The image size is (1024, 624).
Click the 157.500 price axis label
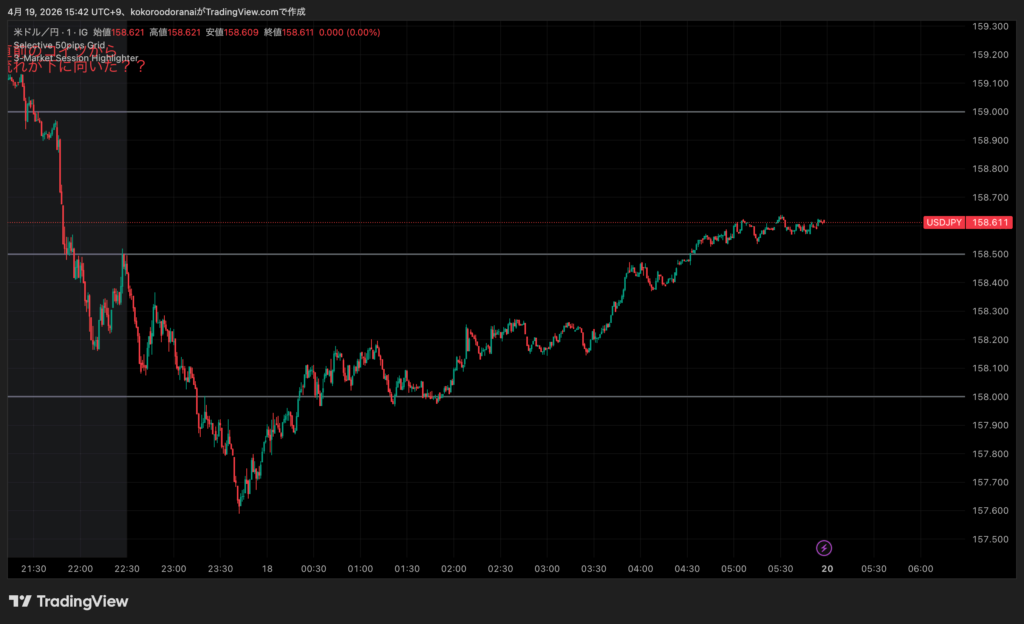[988, 540]
